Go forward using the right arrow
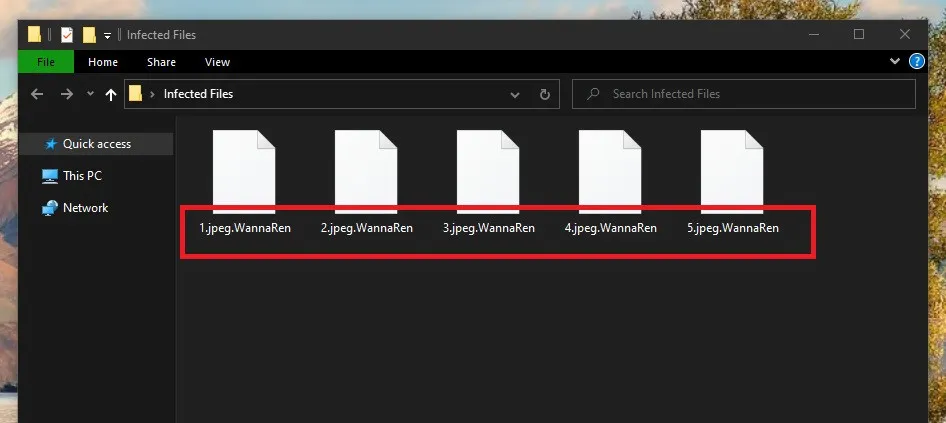 pyautogui.click(x=66, y=94)
